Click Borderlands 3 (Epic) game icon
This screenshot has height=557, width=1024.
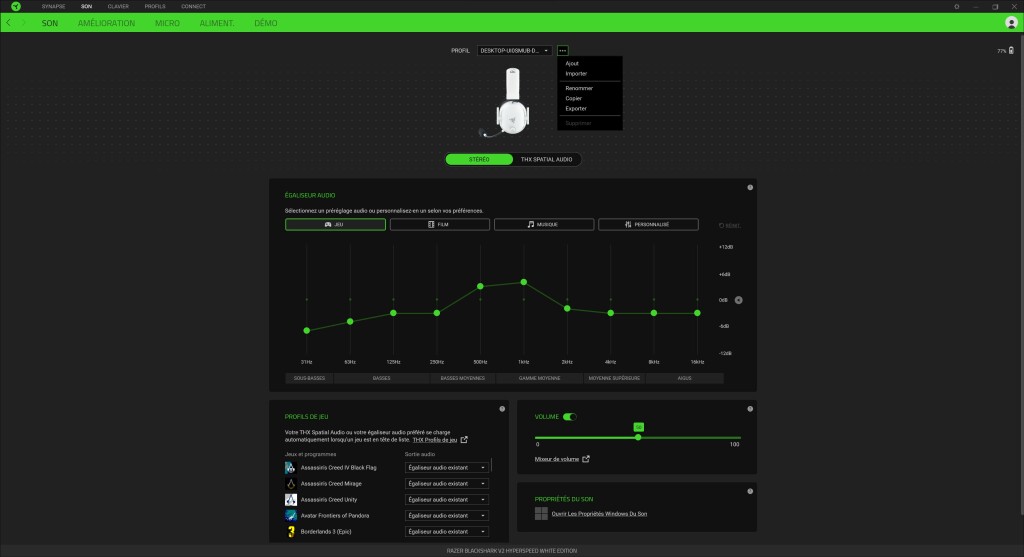tap(291, 532)
